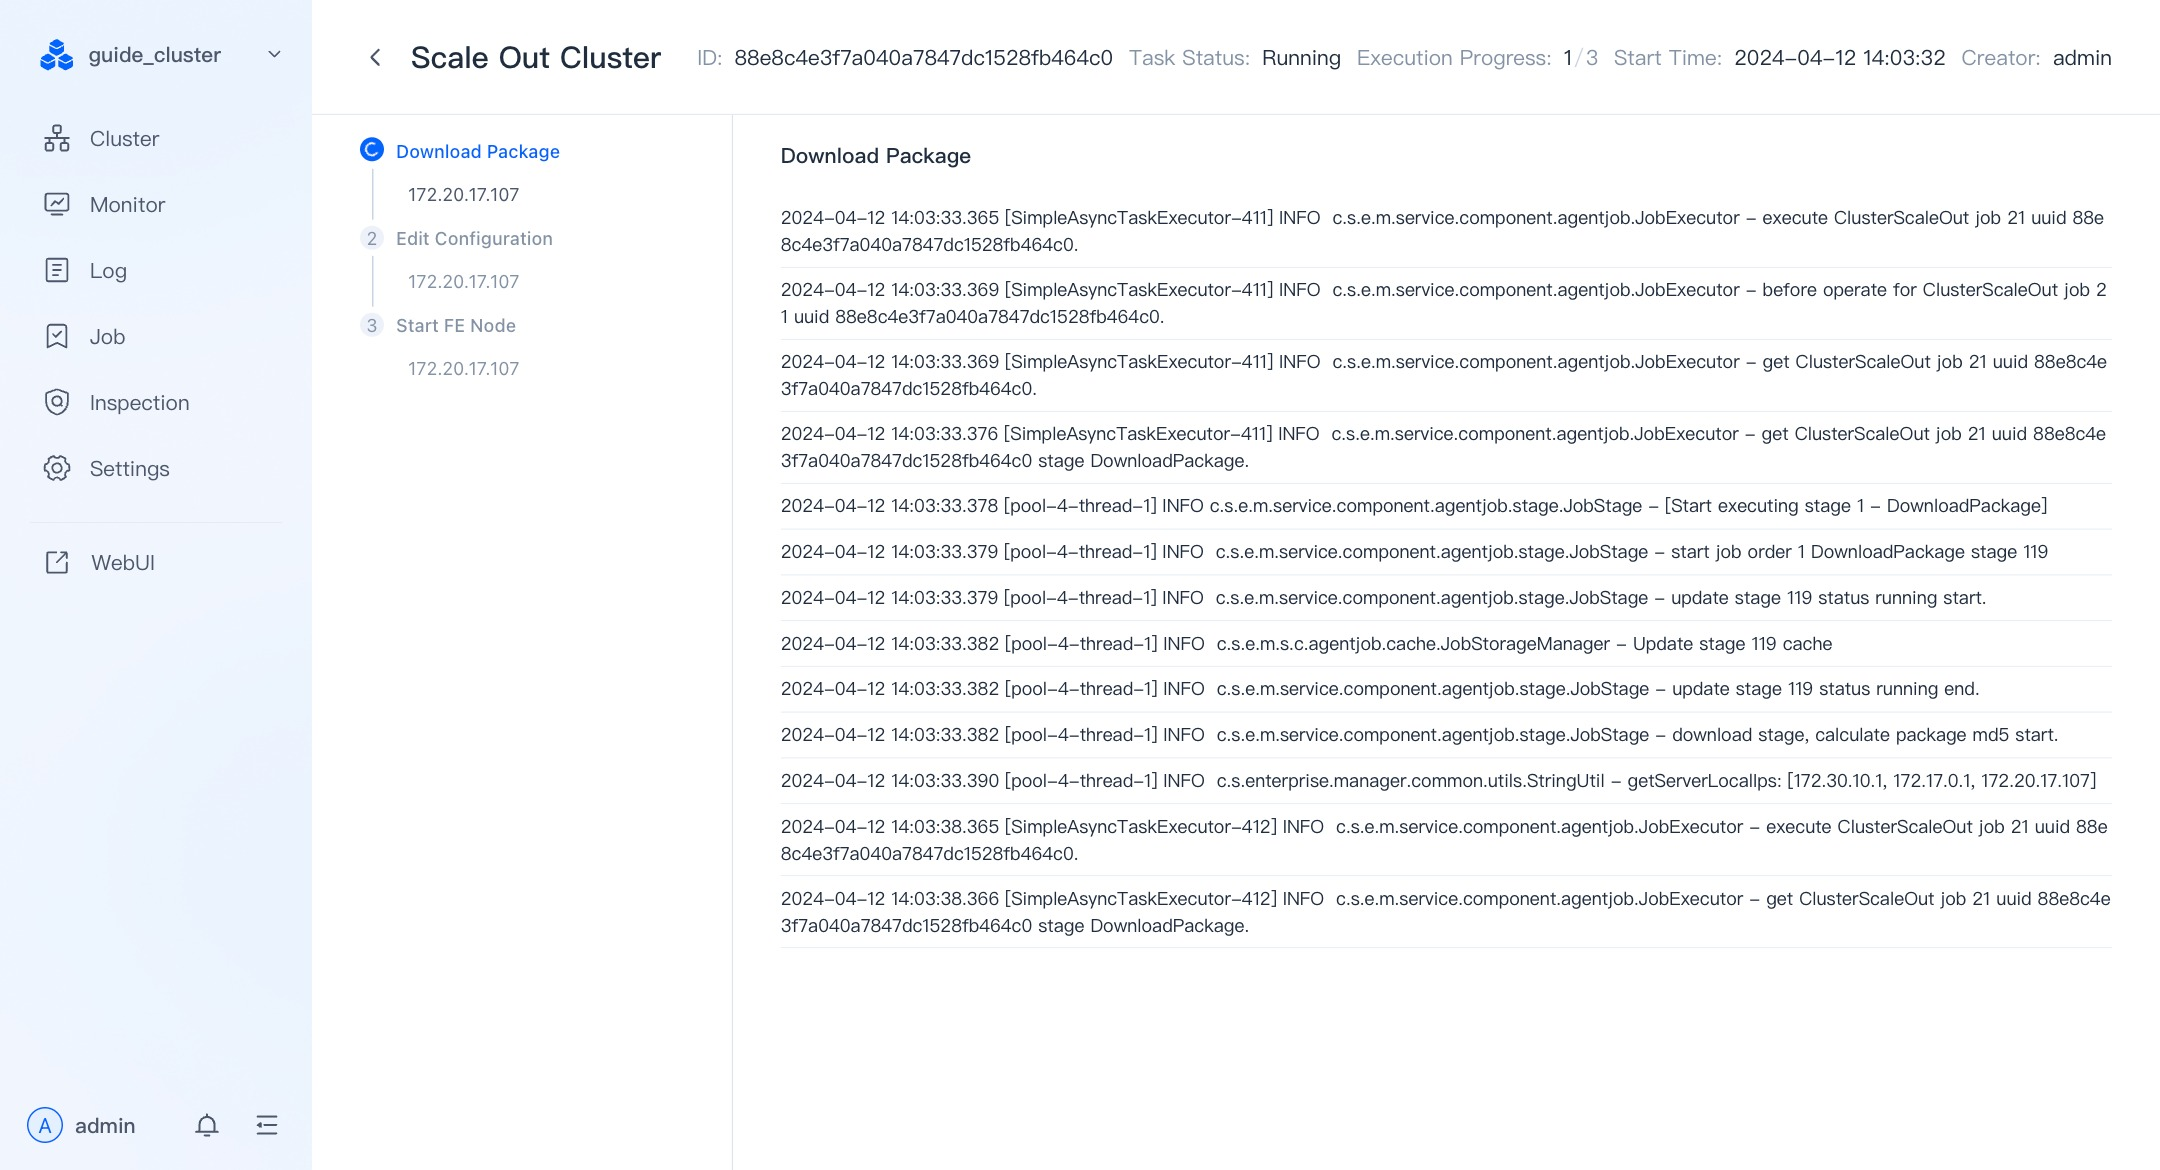Collapse sidebar with menu fold icon
2160x1170 pixels.
[x=267, y=1126]
